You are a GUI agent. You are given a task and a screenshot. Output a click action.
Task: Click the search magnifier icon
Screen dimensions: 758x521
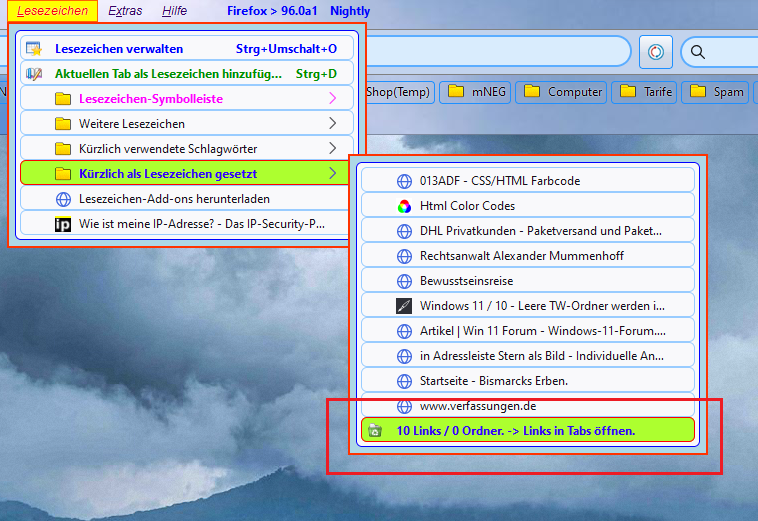[698, 52]
